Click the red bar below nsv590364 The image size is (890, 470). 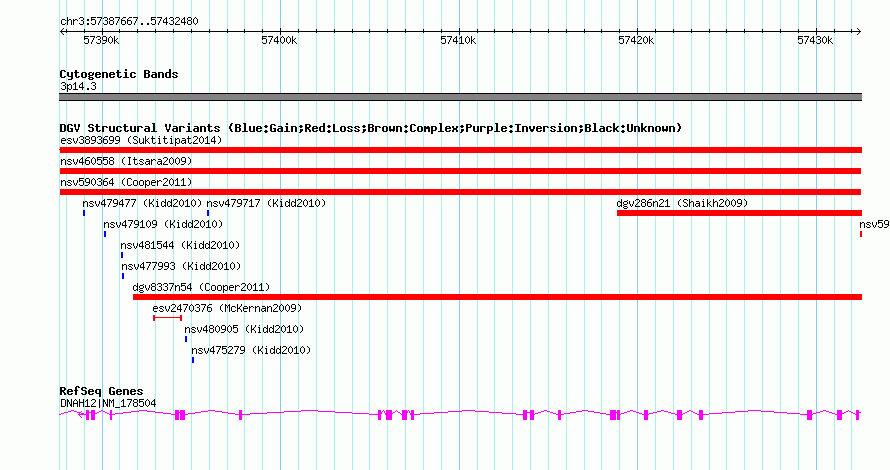click(x=460, y=192)
